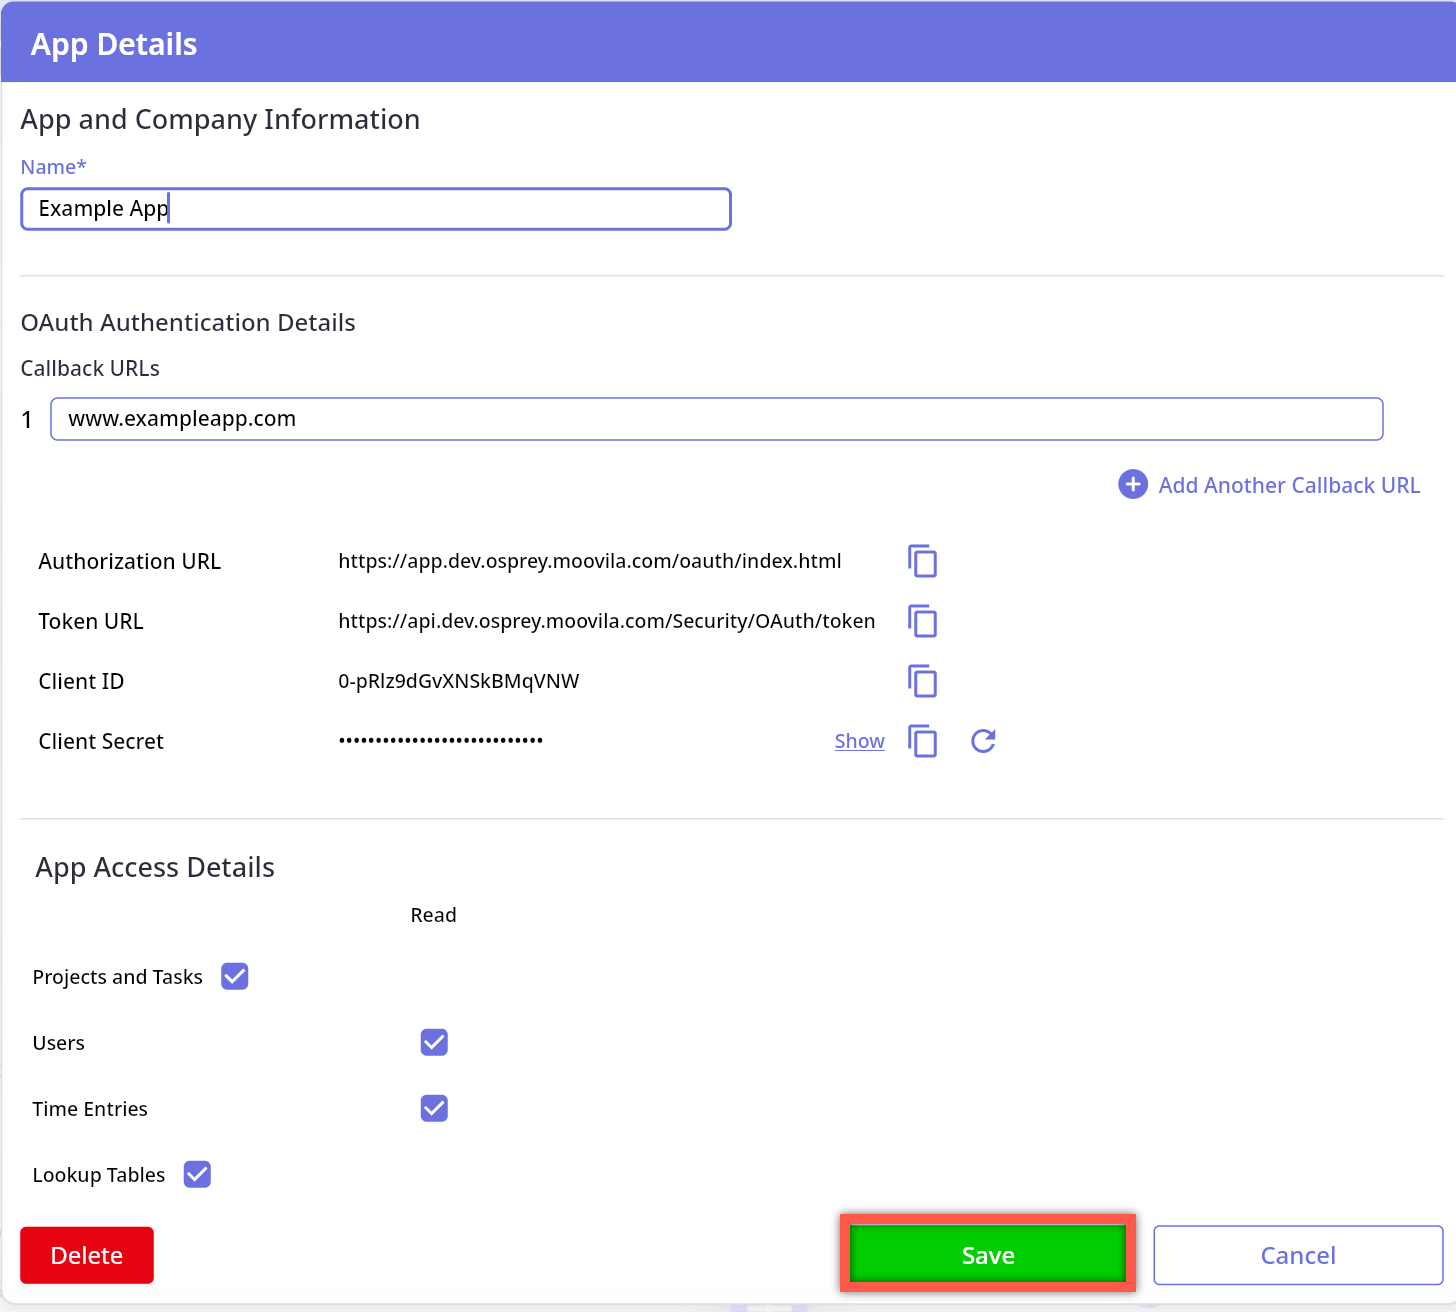
Task: Show the hidden Client Secret
Action: (x=859, y=741)
